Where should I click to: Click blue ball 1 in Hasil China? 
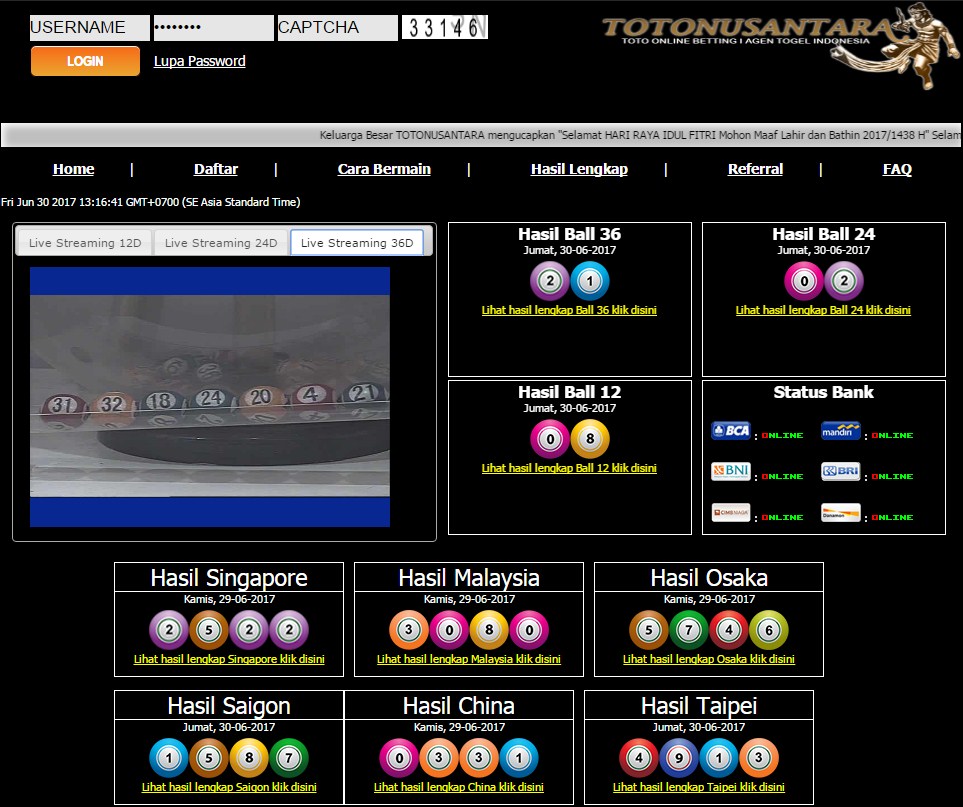pos(519,758)
